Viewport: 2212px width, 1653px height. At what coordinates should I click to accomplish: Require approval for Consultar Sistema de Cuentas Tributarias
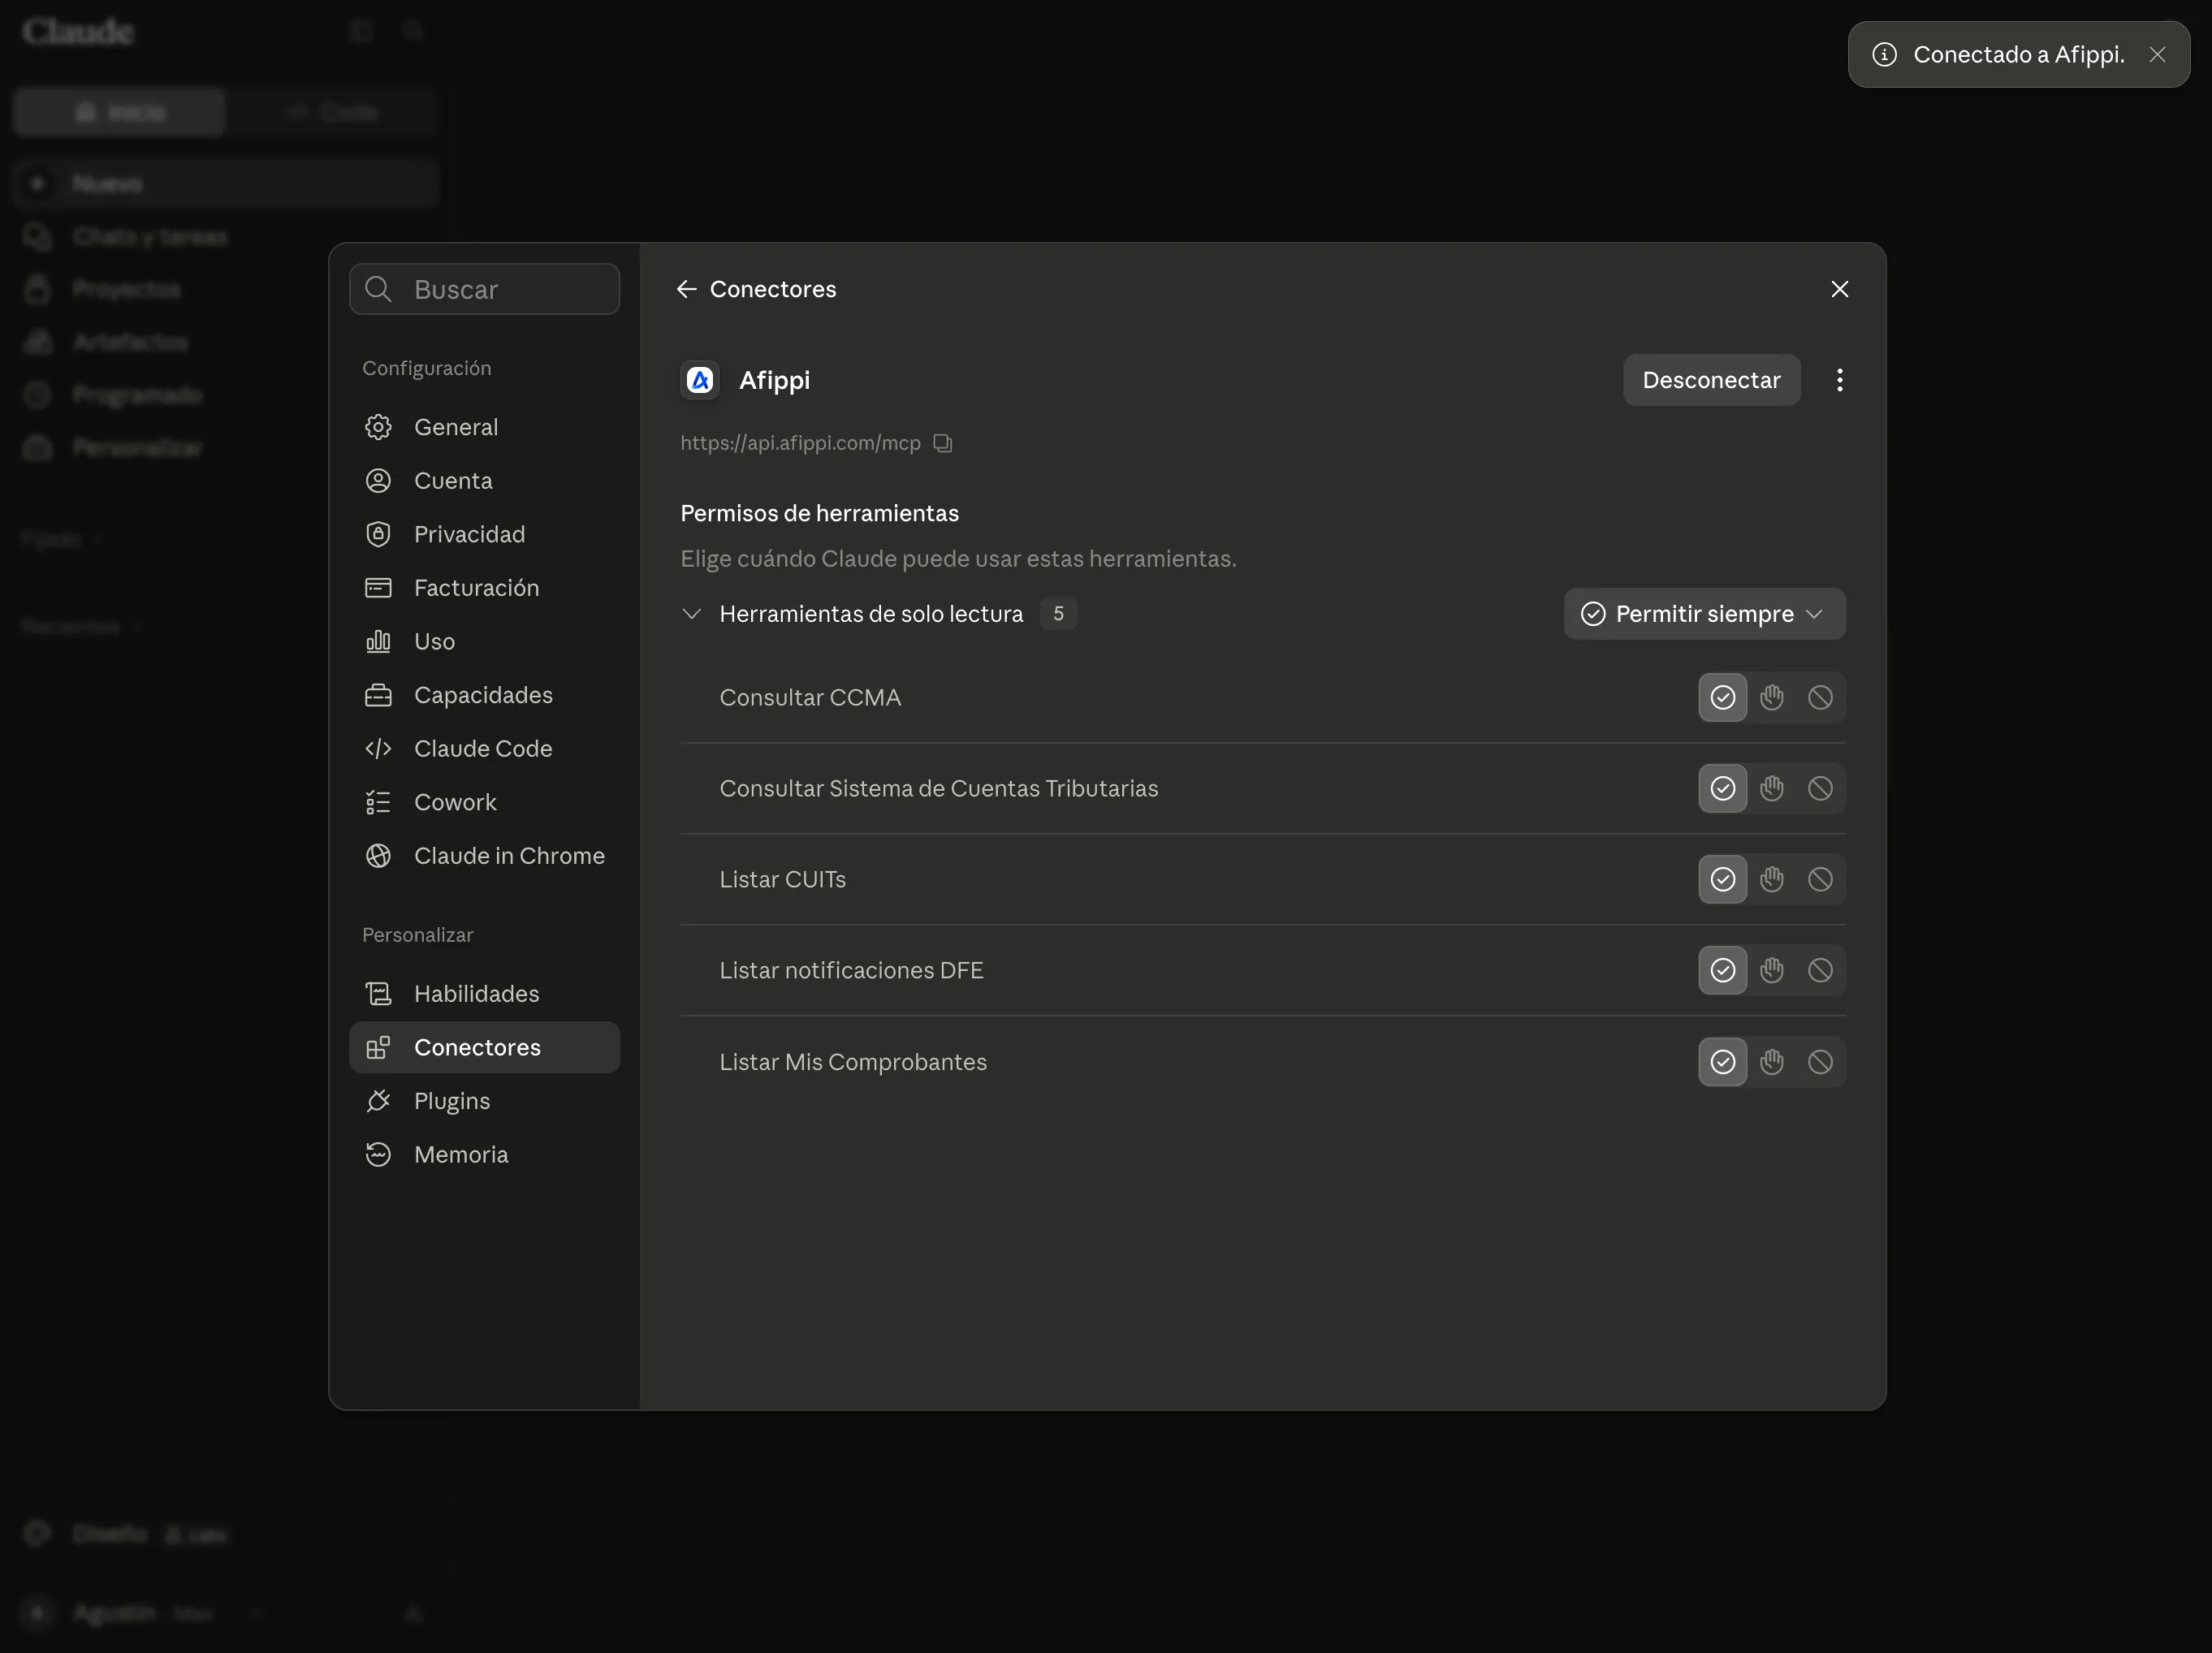click(x=1771, y=789)
